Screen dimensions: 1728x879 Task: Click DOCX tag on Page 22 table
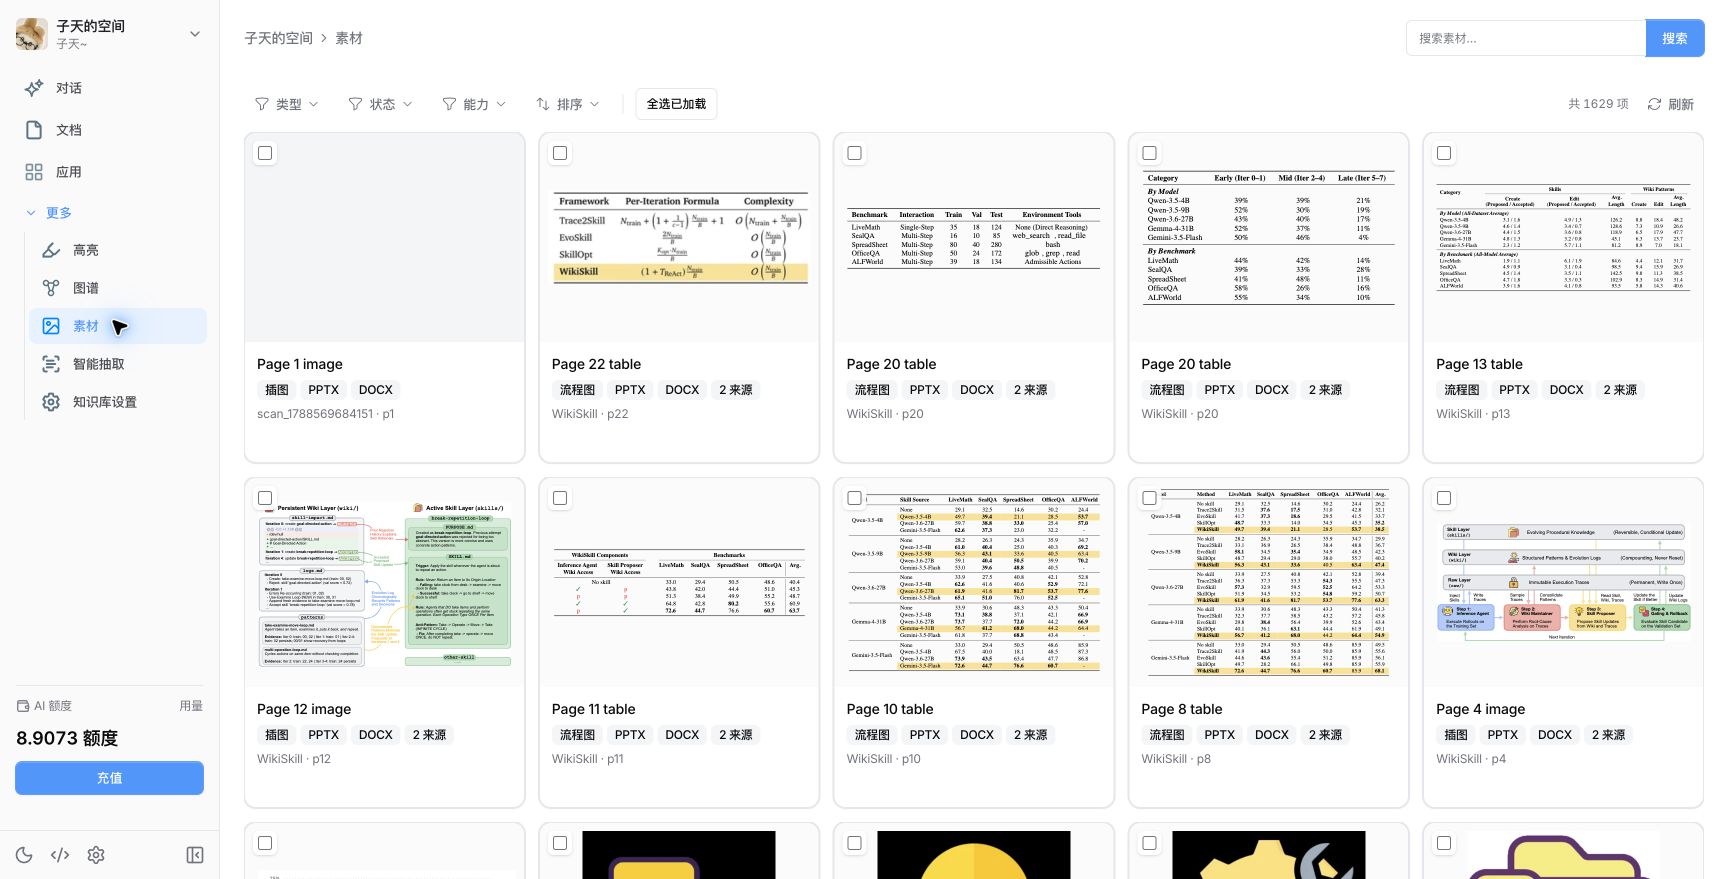[x=682, y=390]
